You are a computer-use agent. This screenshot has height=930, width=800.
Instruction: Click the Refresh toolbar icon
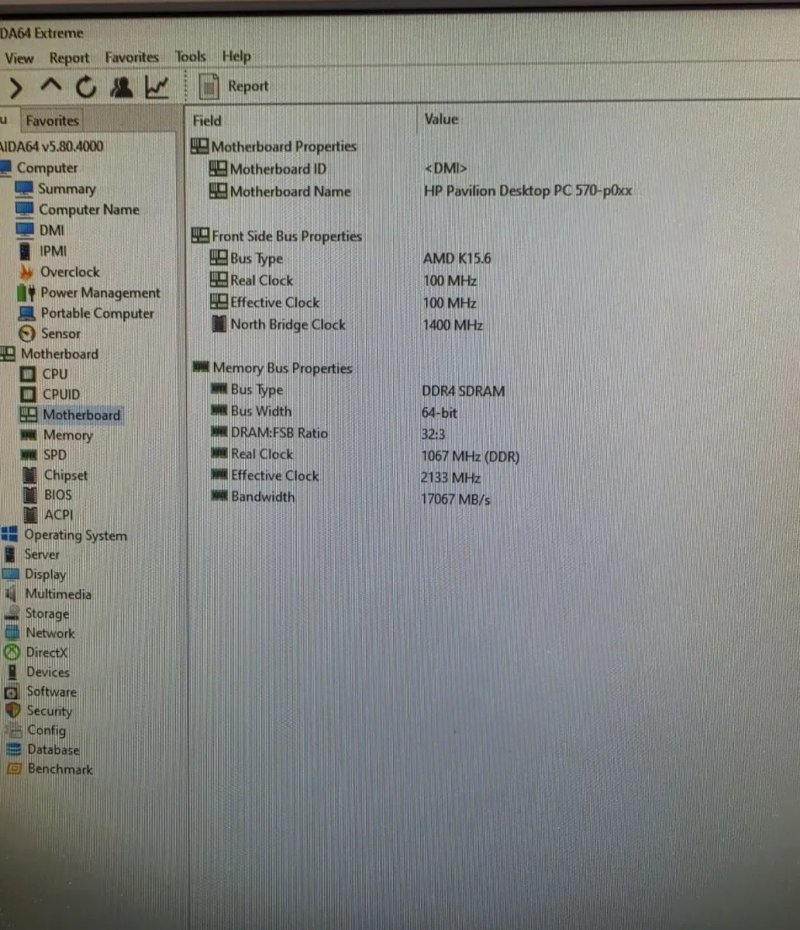tap(86, 87)
